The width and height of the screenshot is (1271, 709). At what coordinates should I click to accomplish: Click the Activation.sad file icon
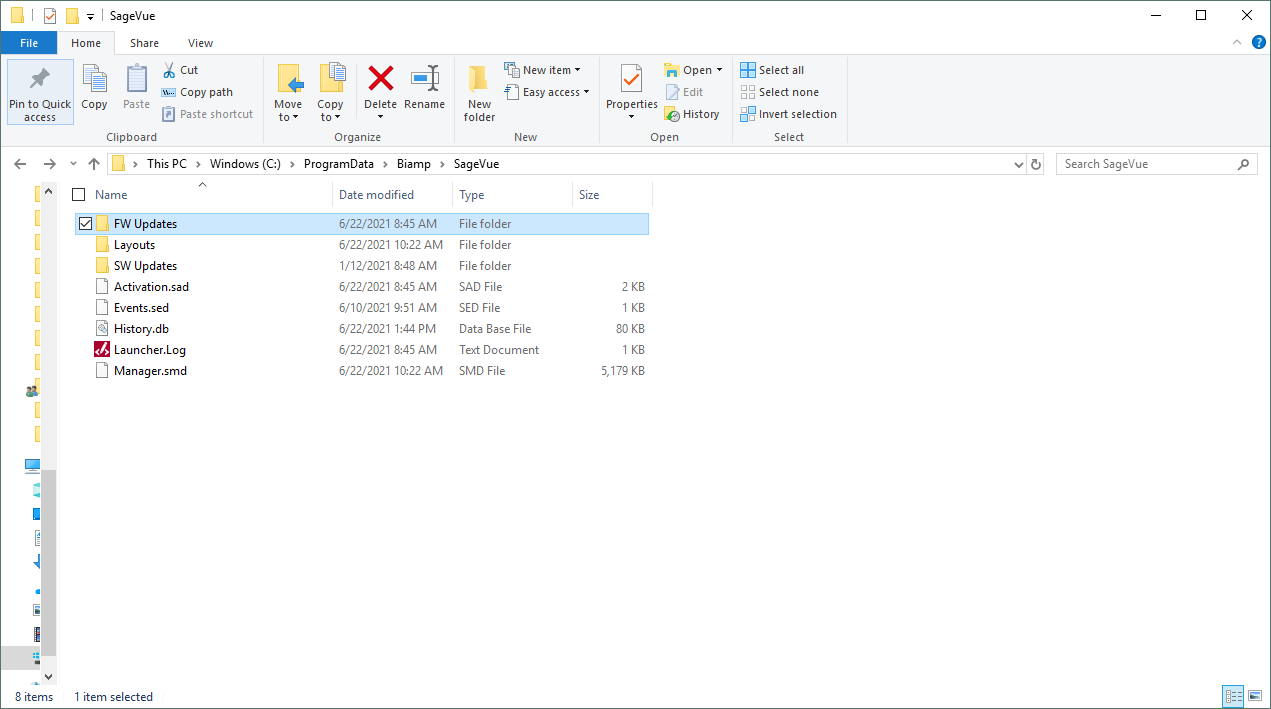point(102,287)
